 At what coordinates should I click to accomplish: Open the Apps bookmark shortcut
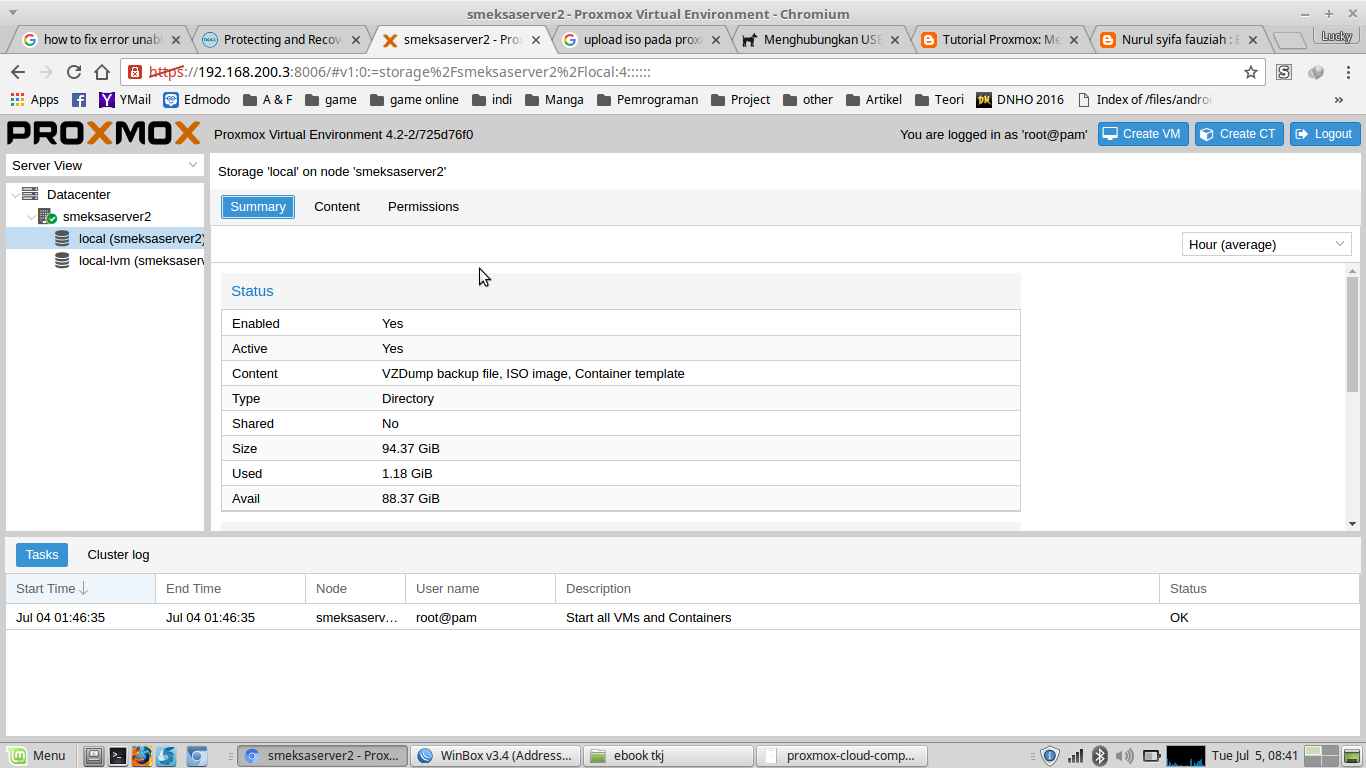[x=35, y=99]
